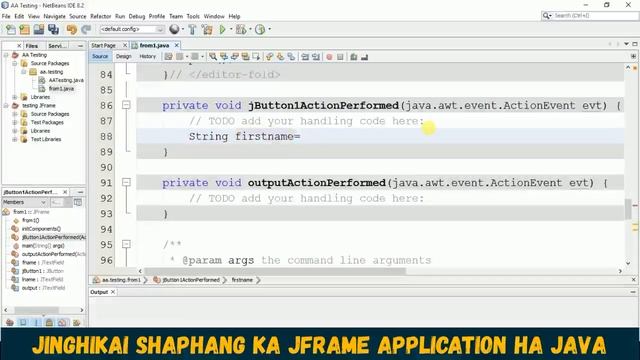Screen dimensions: 640x360
Task: Click the New File toolbar icon
Action: [x=11, y=29]
